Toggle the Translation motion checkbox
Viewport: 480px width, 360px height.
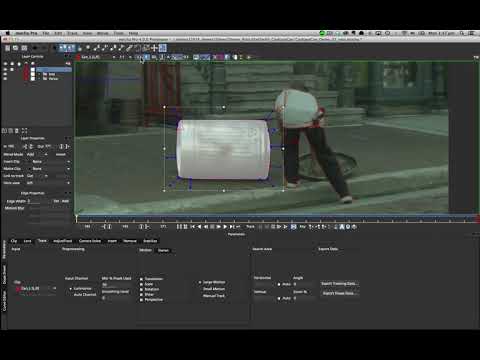(x=141, y=279)
